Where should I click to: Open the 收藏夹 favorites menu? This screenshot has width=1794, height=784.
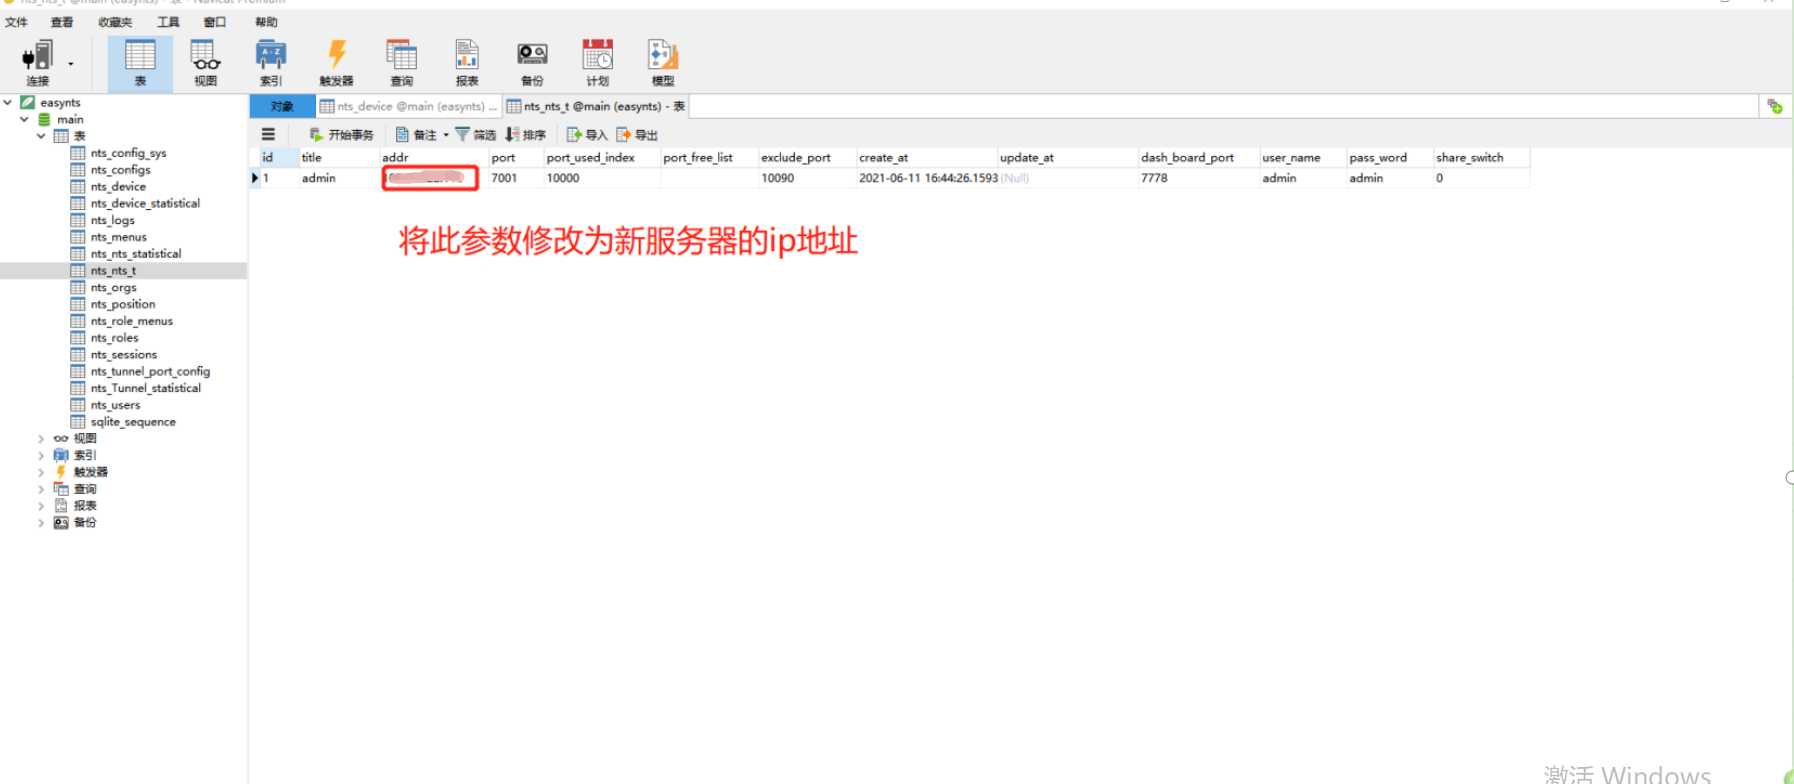tap(115, 22)
